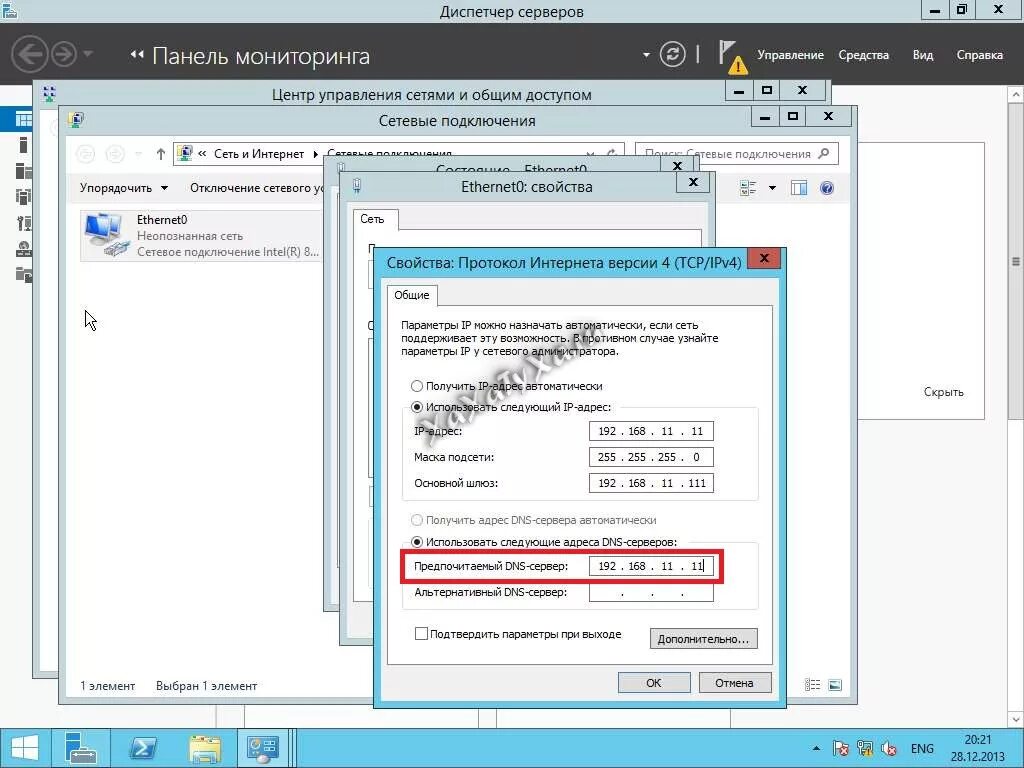Select Use the following IP address
Viewport: 1024px width, 768px height.
click(417, 407)
